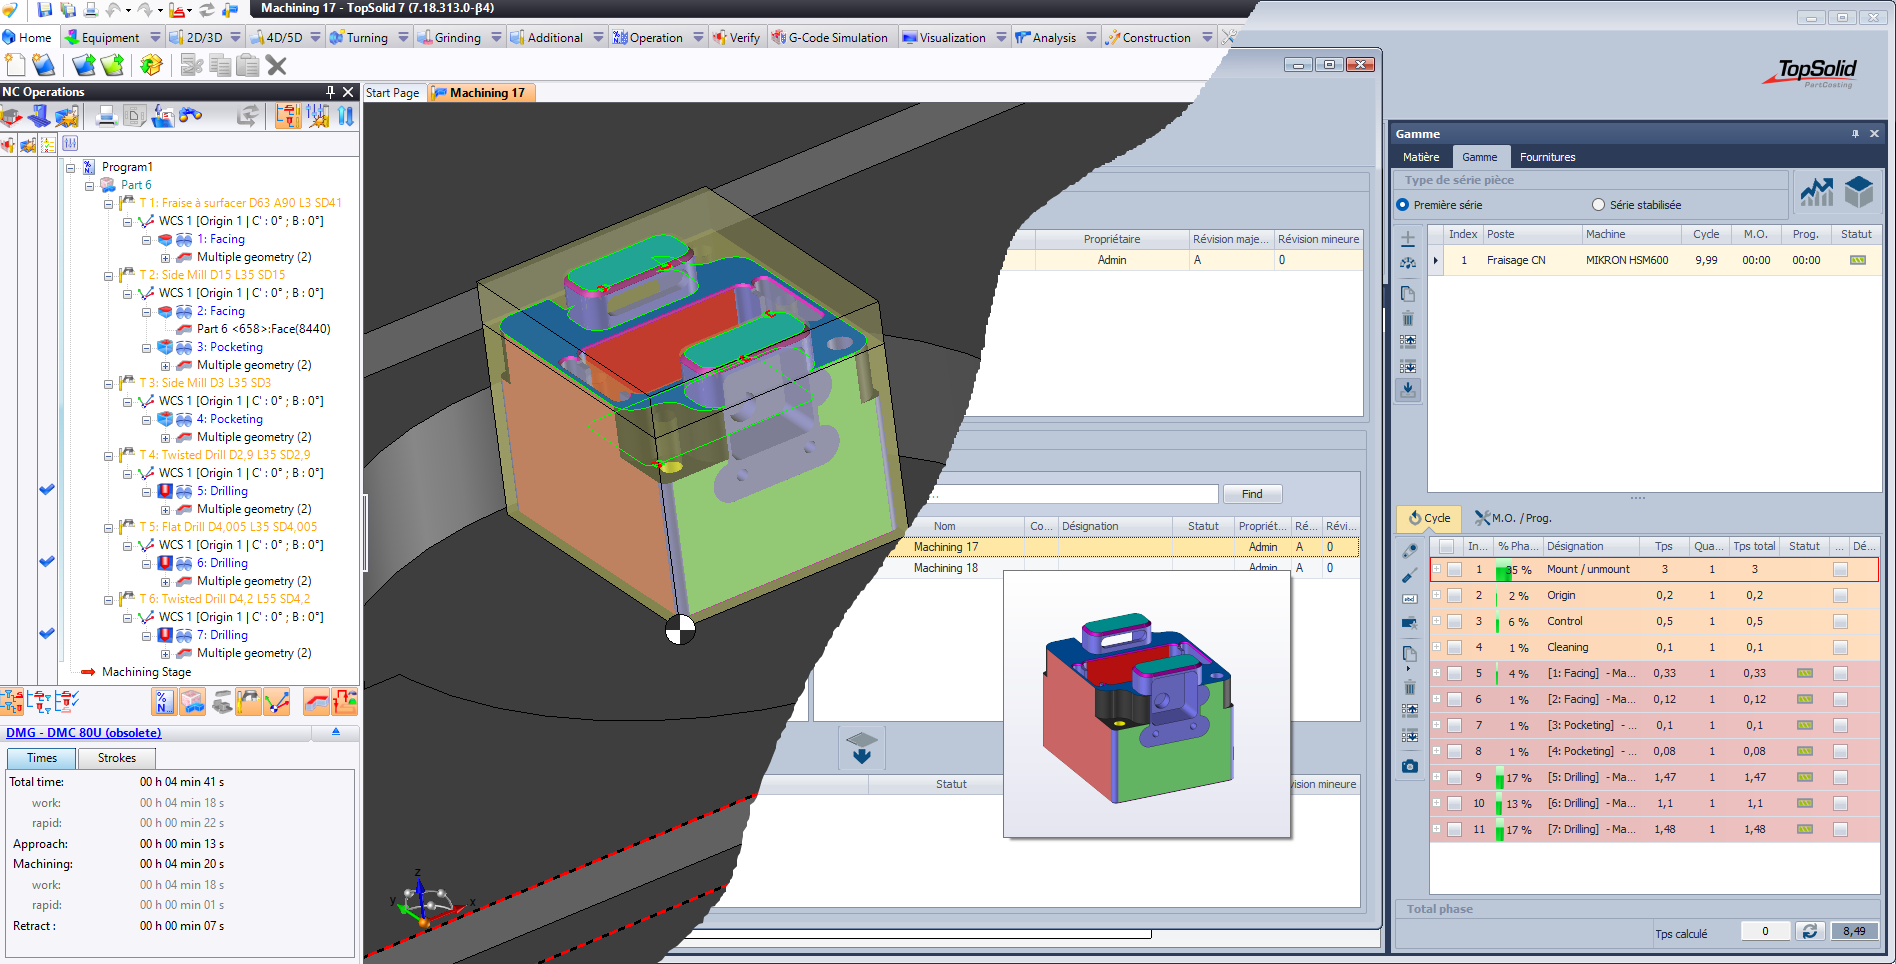Click the Cycle tab button
Screen dimensions: 1896x964
(x=1429, y=518)
